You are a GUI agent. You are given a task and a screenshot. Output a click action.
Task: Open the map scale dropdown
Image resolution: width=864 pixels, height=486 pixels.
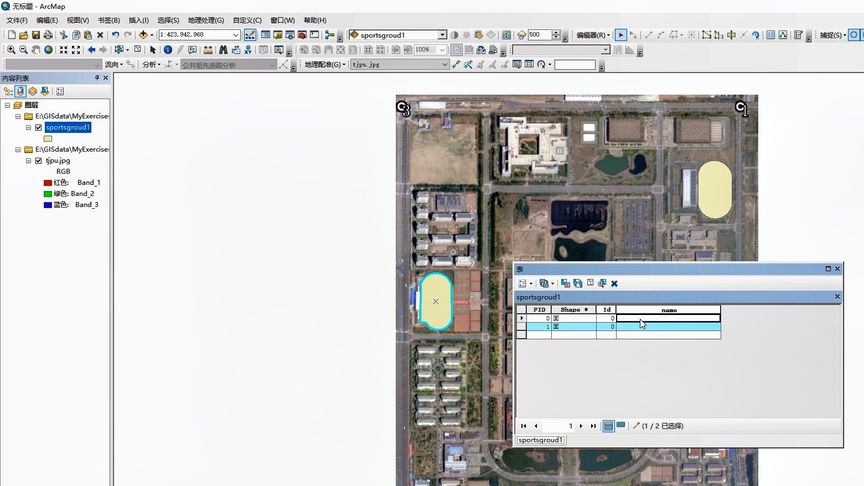pos(236,35)
